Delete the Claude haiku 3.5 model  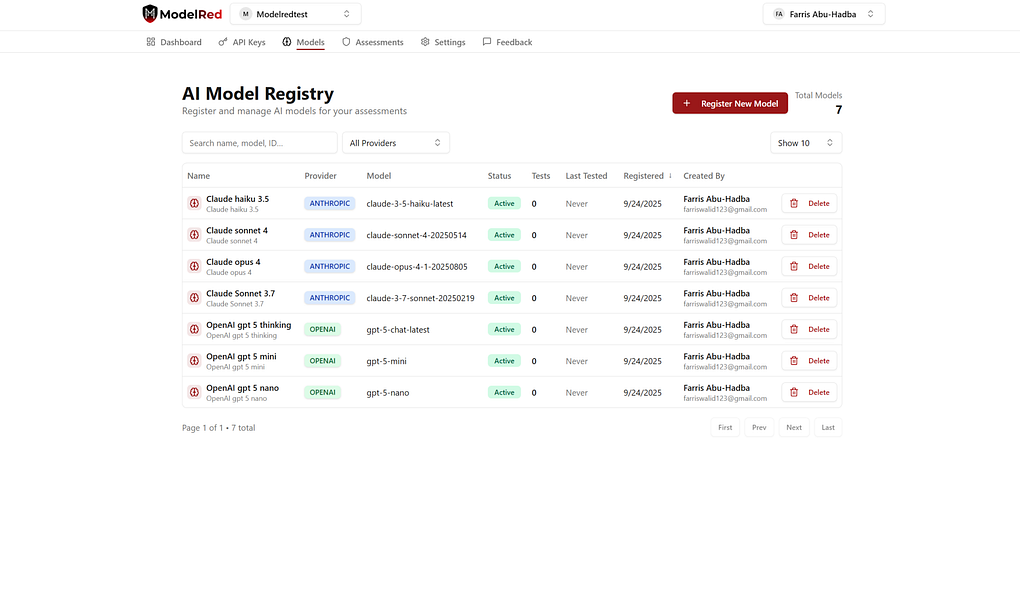click(809, 204)
